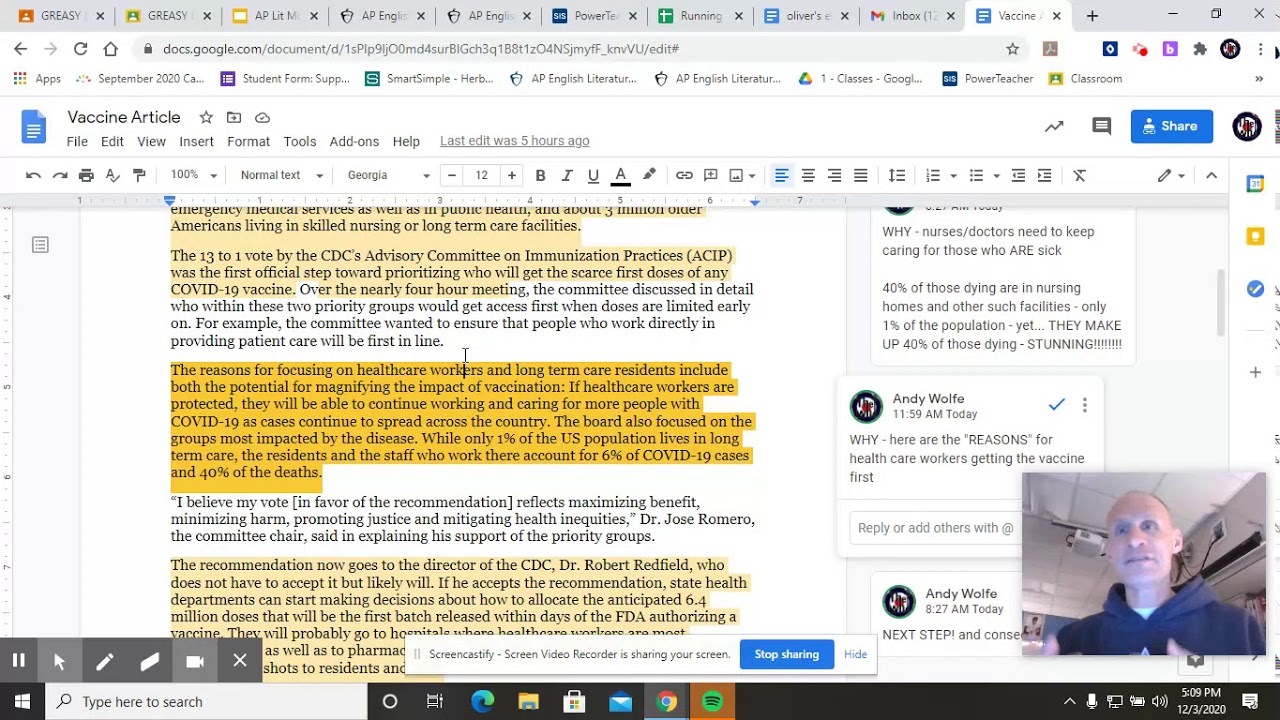
Task: Increase font size with plus button
Action: click(x=511, y=175)
